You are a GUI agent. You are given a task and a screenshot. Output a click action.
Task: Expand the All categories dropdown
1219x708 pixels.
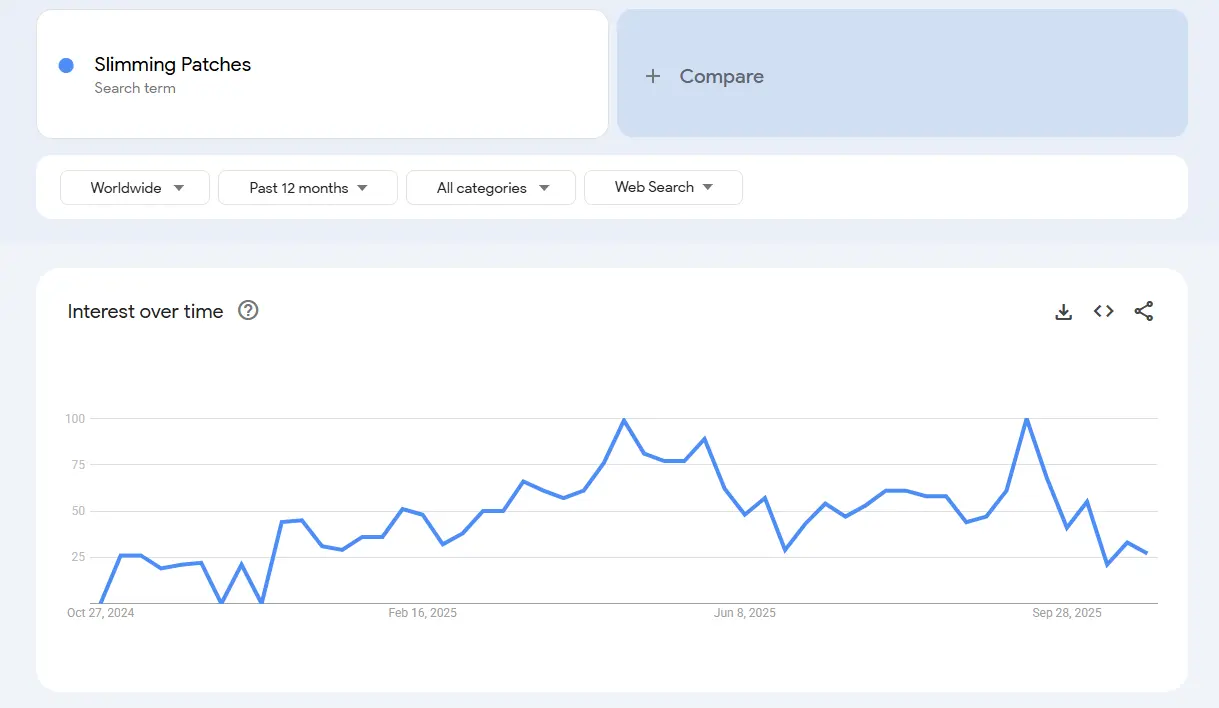491,188
